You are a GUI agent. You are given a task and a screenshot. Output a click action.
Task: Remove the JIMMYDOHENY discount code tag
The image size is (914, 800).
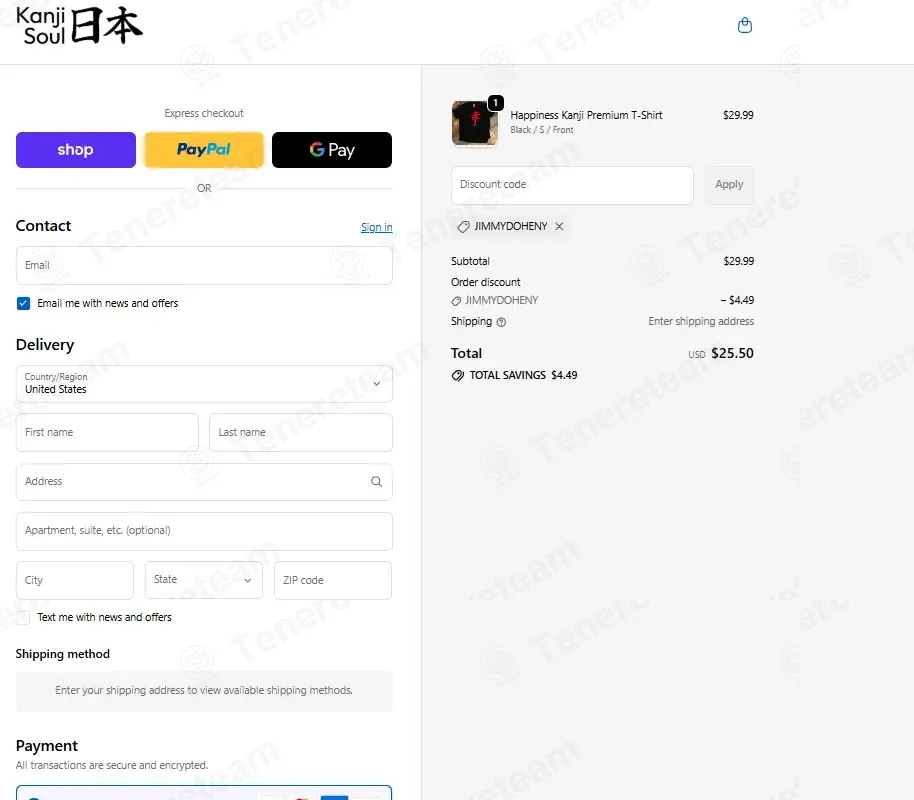[x=559, y=226]
